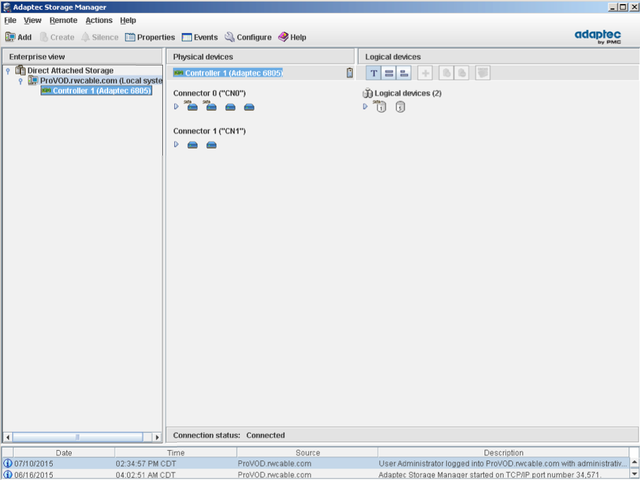Select the 07/10/2015 event row
The width and height of the screenshot is (640, 480).
click(x=316, y=464)
